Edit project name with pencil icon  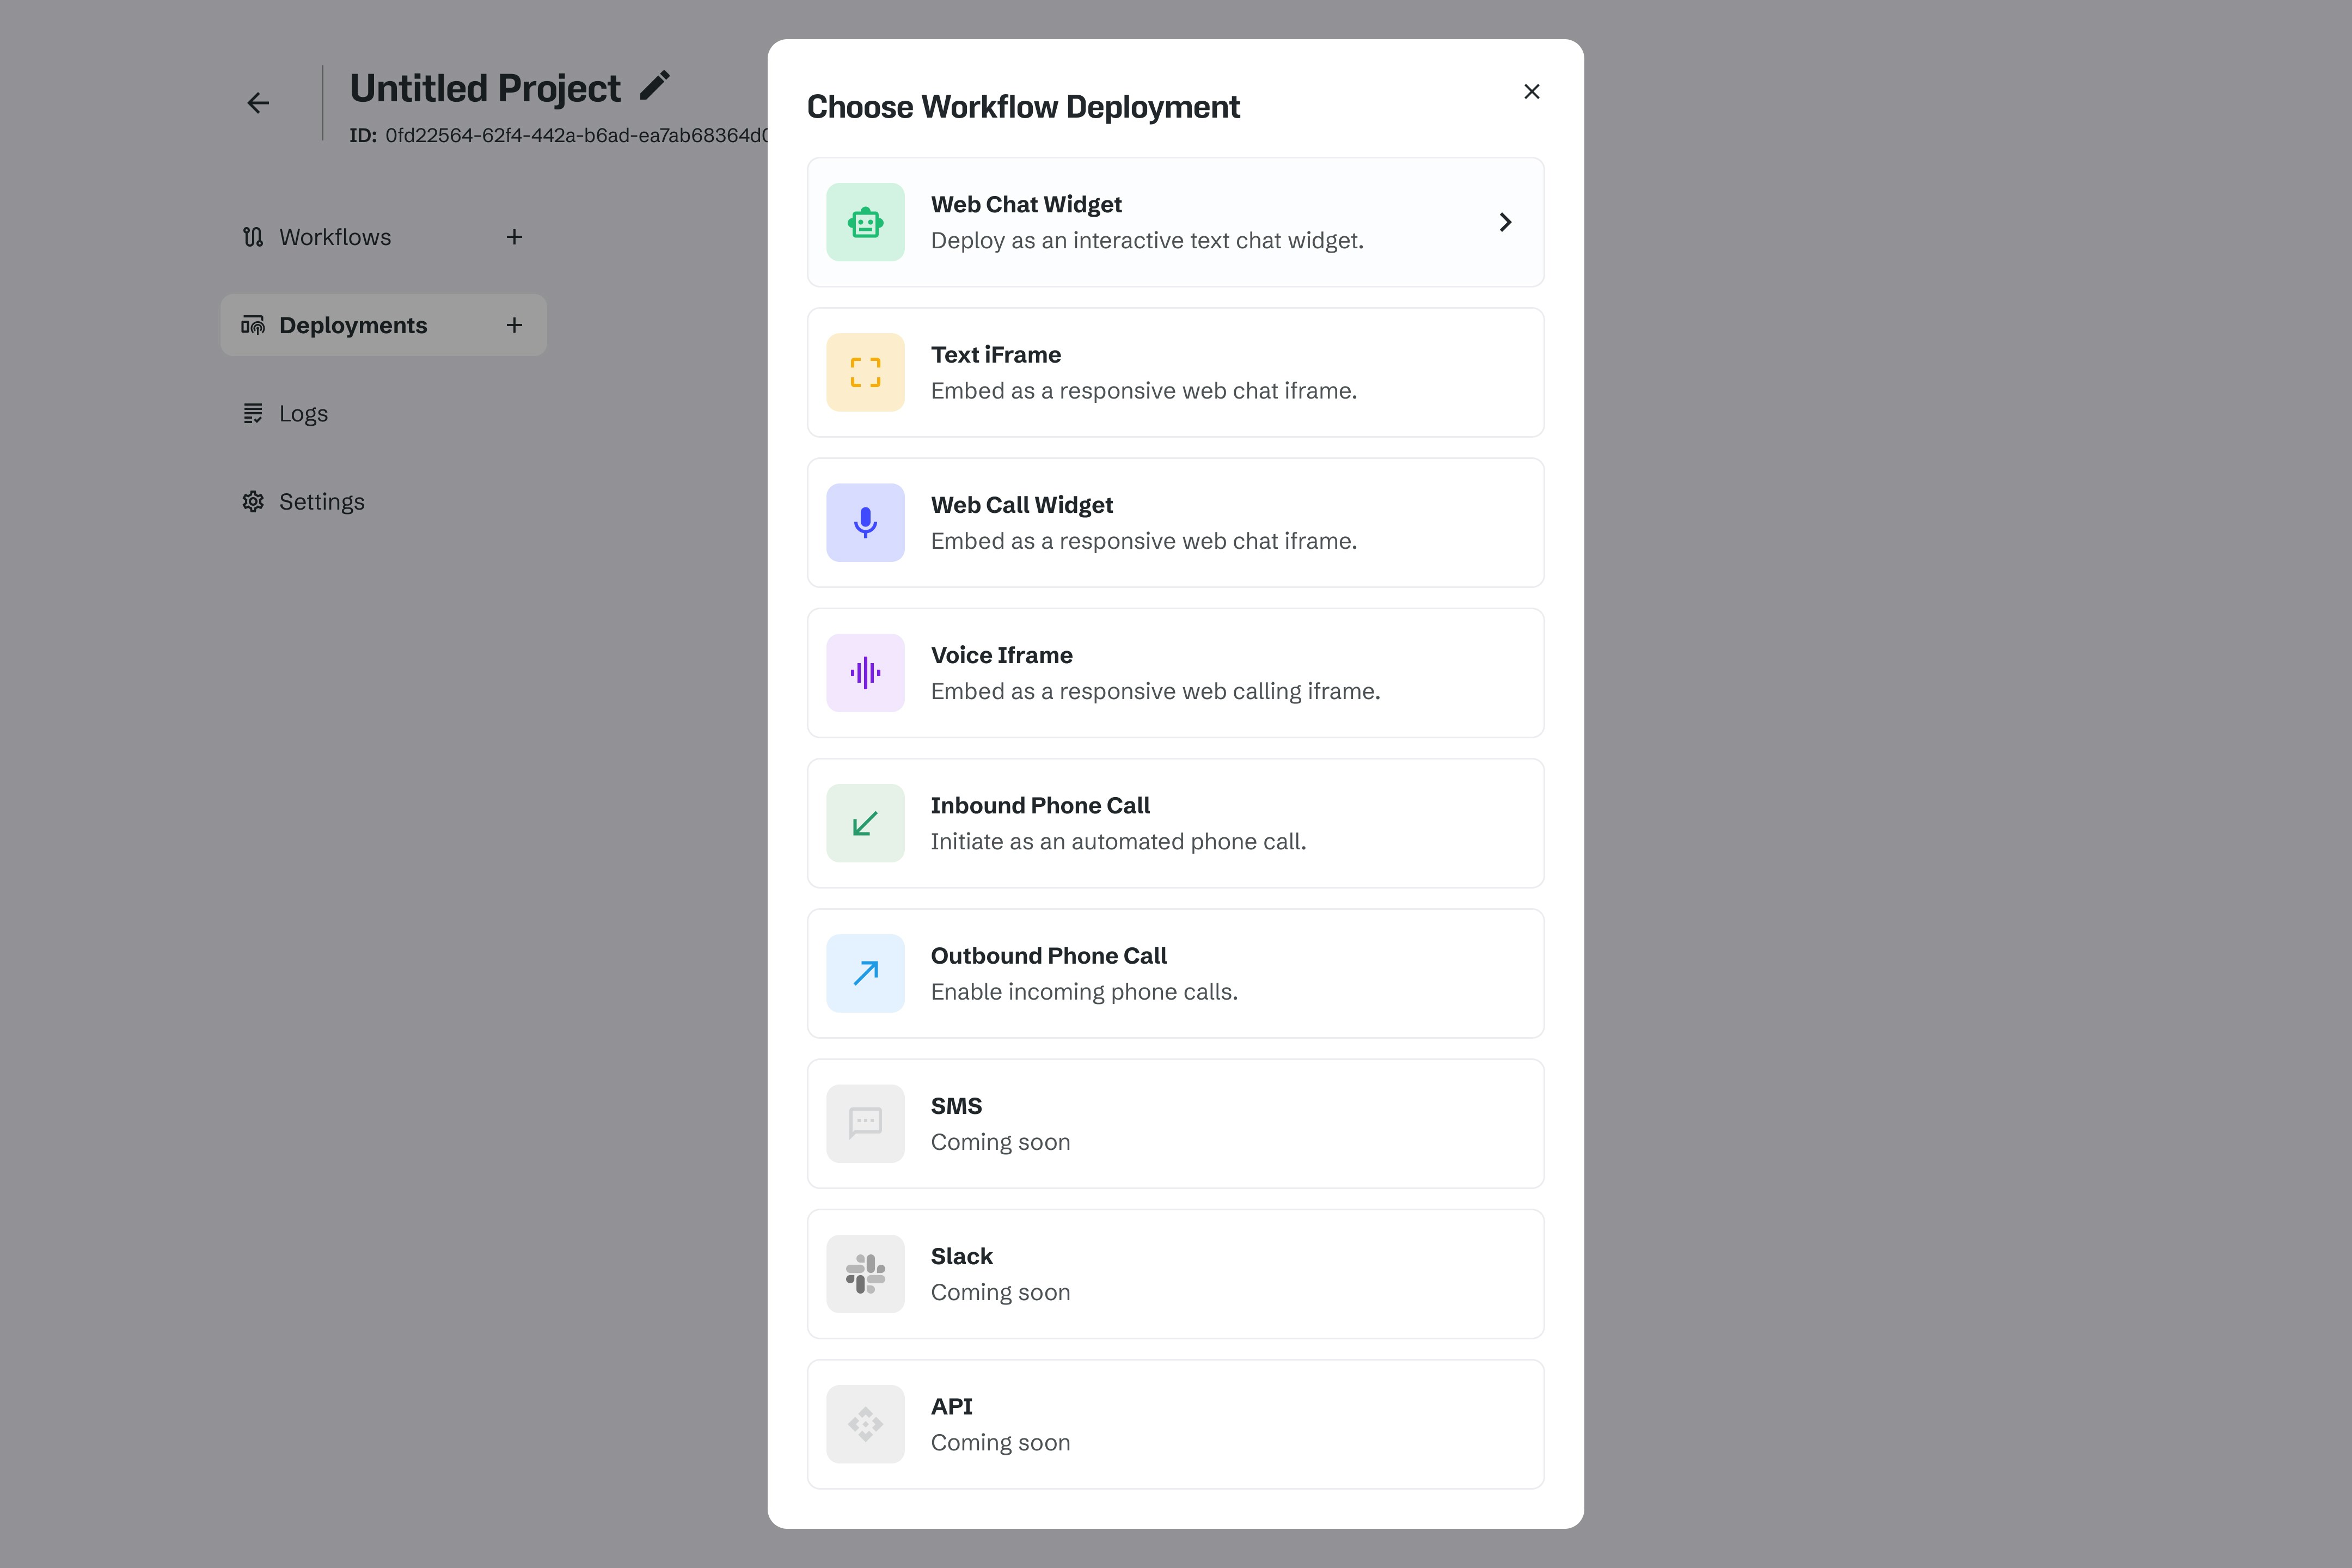pyautogui.click(x=655, y=86)
